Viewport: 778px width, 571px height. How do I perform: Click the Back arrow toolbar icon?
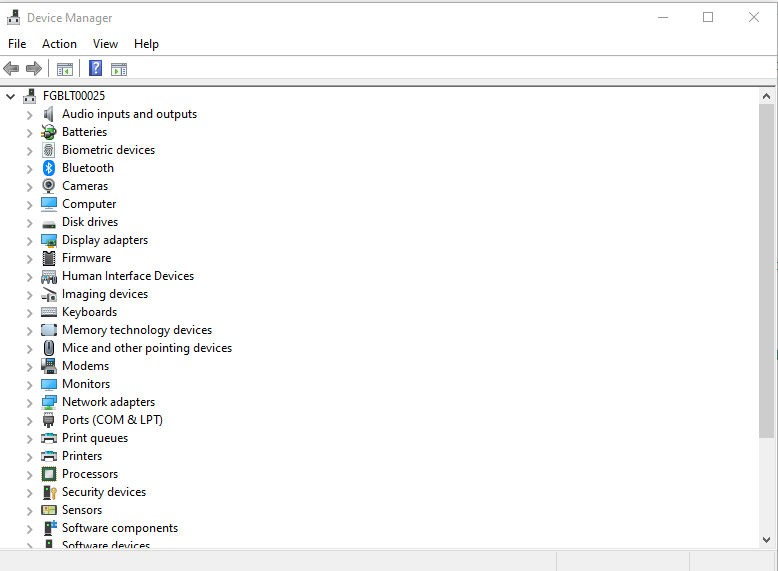coord(11,68)
